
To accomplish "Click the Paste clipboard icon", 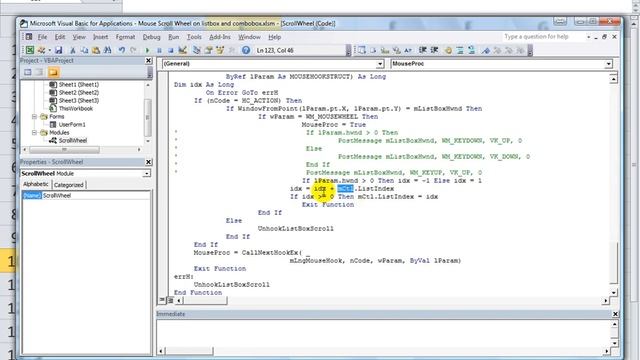I will [96, 50].
